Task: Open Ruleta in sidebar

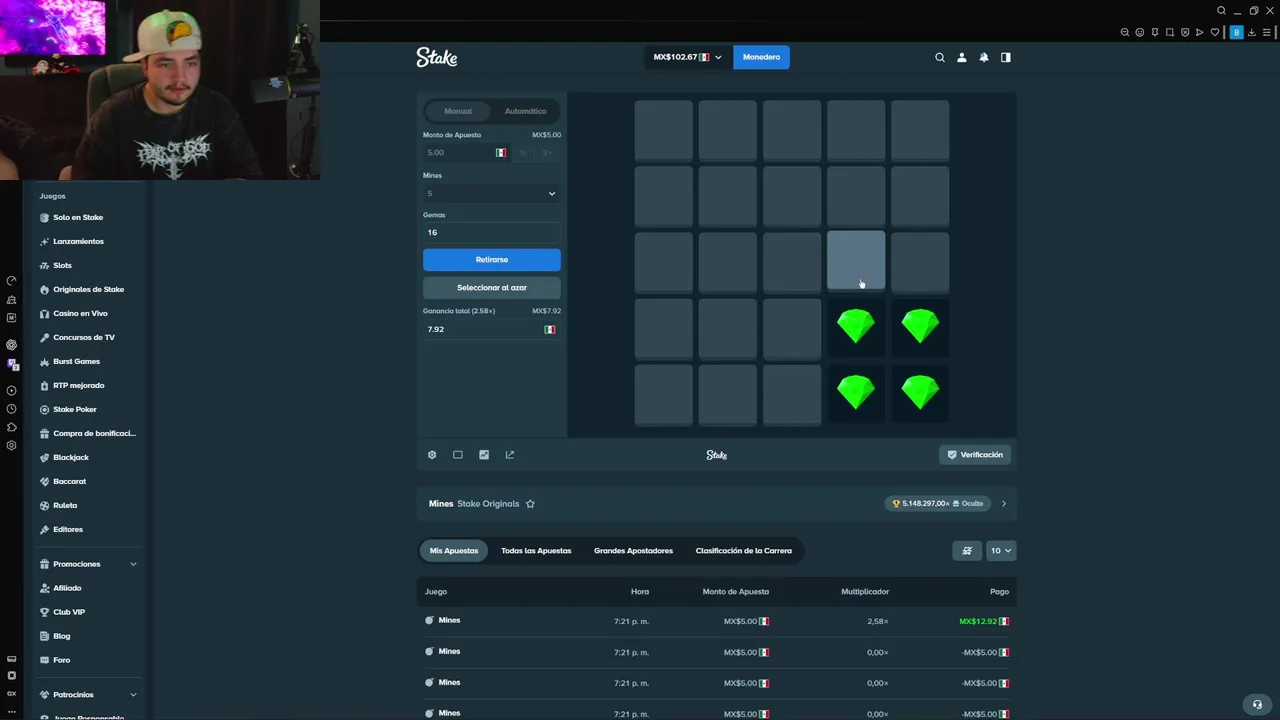Action: tap(65, 505)
